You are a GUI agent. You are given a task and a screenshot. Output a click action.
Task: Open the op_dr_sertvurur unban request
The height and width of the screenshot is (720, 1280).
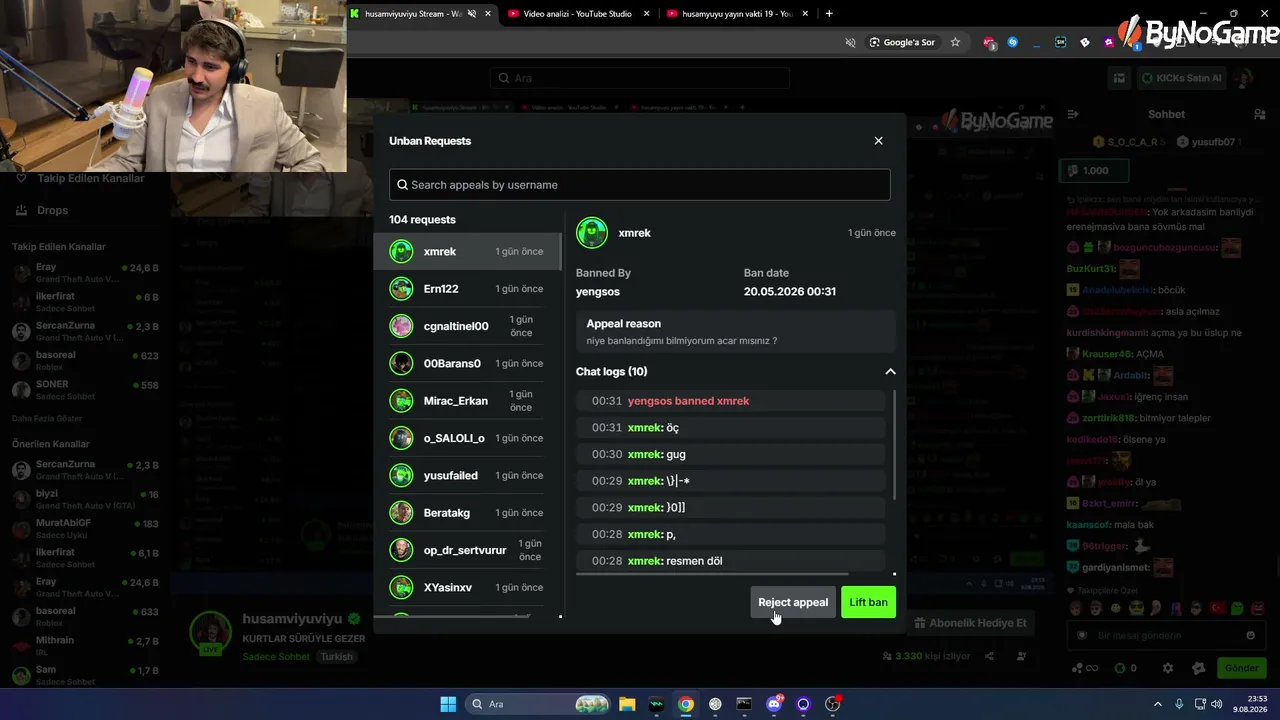point(467,550)
